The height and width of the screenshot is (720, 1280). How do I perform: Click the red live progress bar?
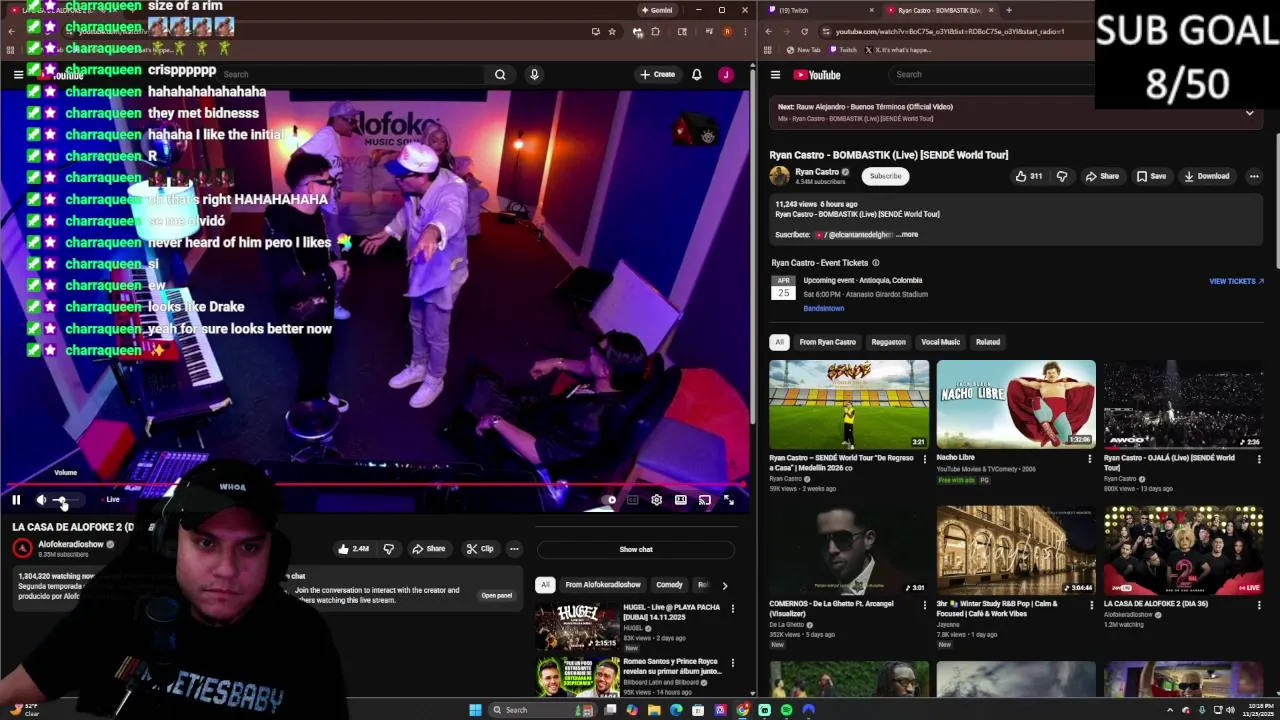click(375, 486)
